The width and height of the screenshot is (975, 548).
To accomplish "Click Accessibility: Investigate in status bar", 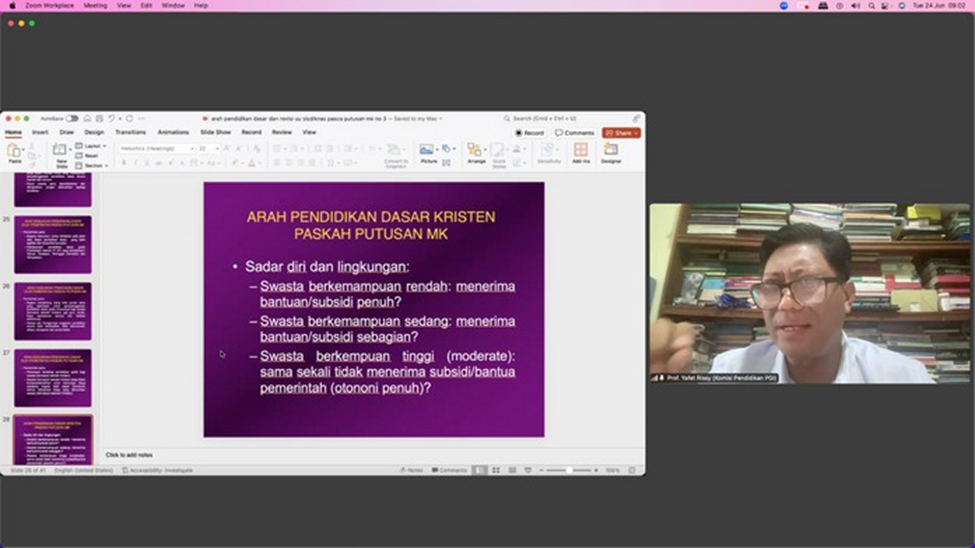I will pos(157,470).
